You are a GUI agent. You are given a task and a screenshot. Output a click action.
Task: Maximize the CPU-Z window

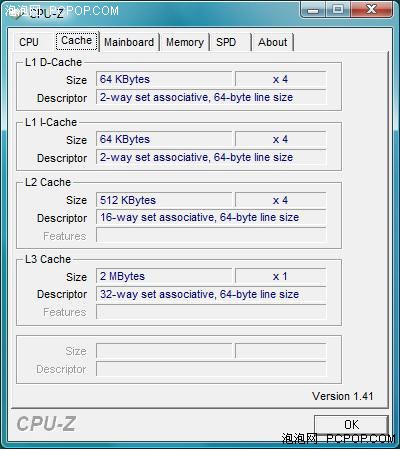click(x=338, y=9)
